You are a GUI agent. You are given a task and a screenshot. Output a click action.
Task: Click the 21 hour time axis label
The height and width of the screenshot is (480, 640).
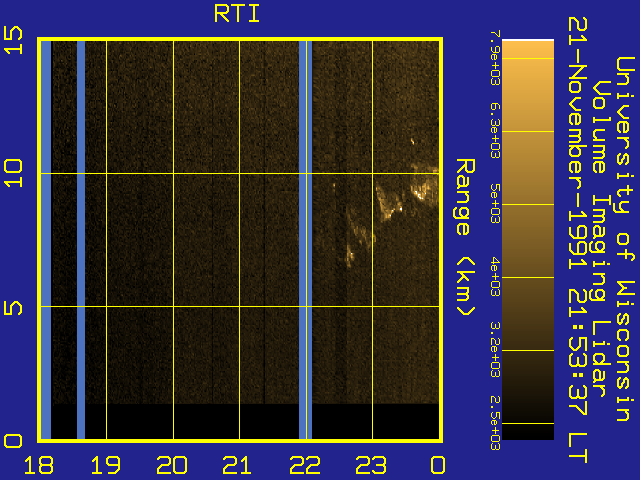pyautogui.click(x=238, y=465)
